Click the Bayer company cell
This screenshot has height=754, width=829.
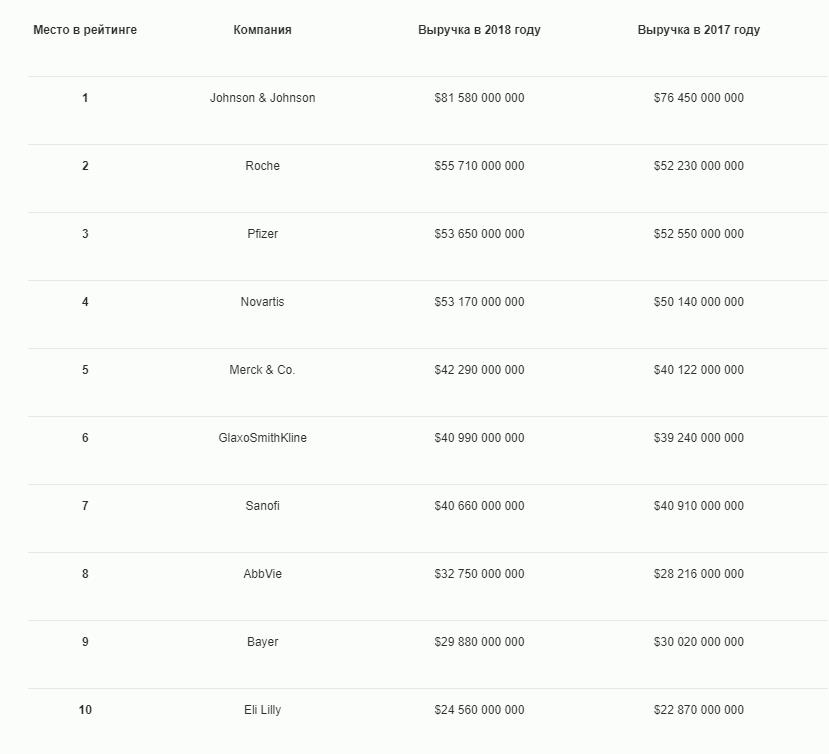point(262,642)
